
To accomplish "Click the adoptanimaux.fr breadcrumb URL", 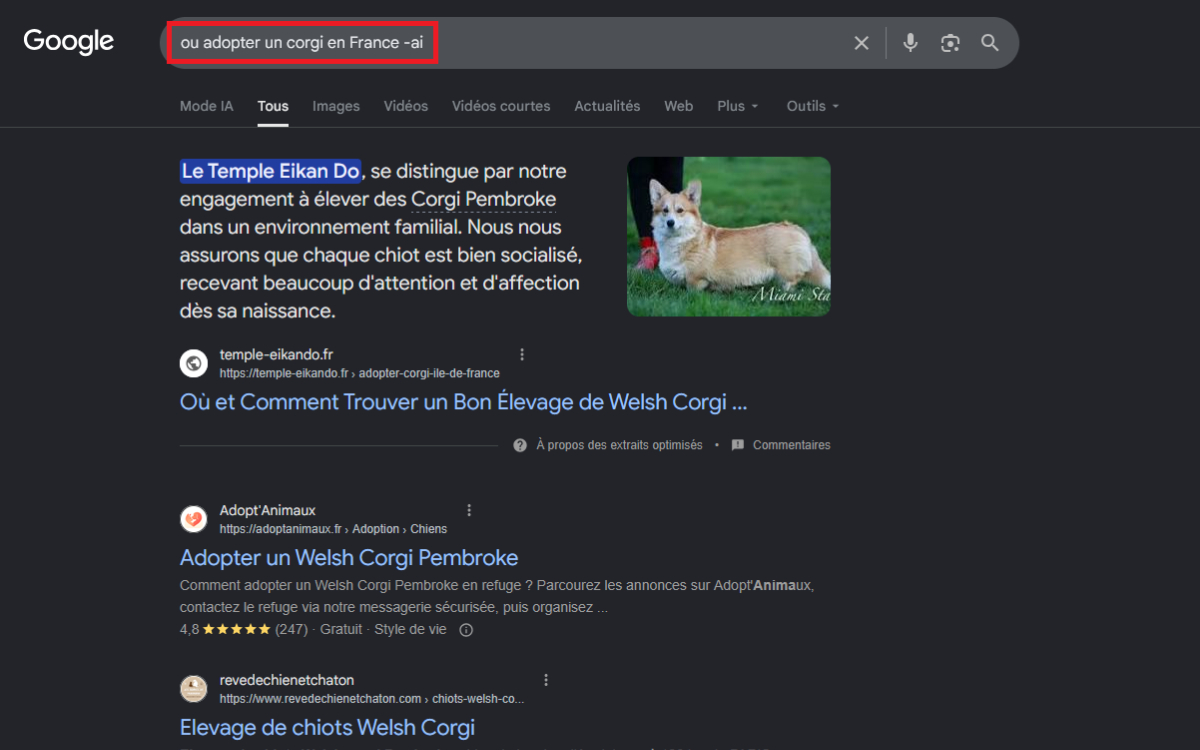I will pyautogui.click(x=333, y=529).
